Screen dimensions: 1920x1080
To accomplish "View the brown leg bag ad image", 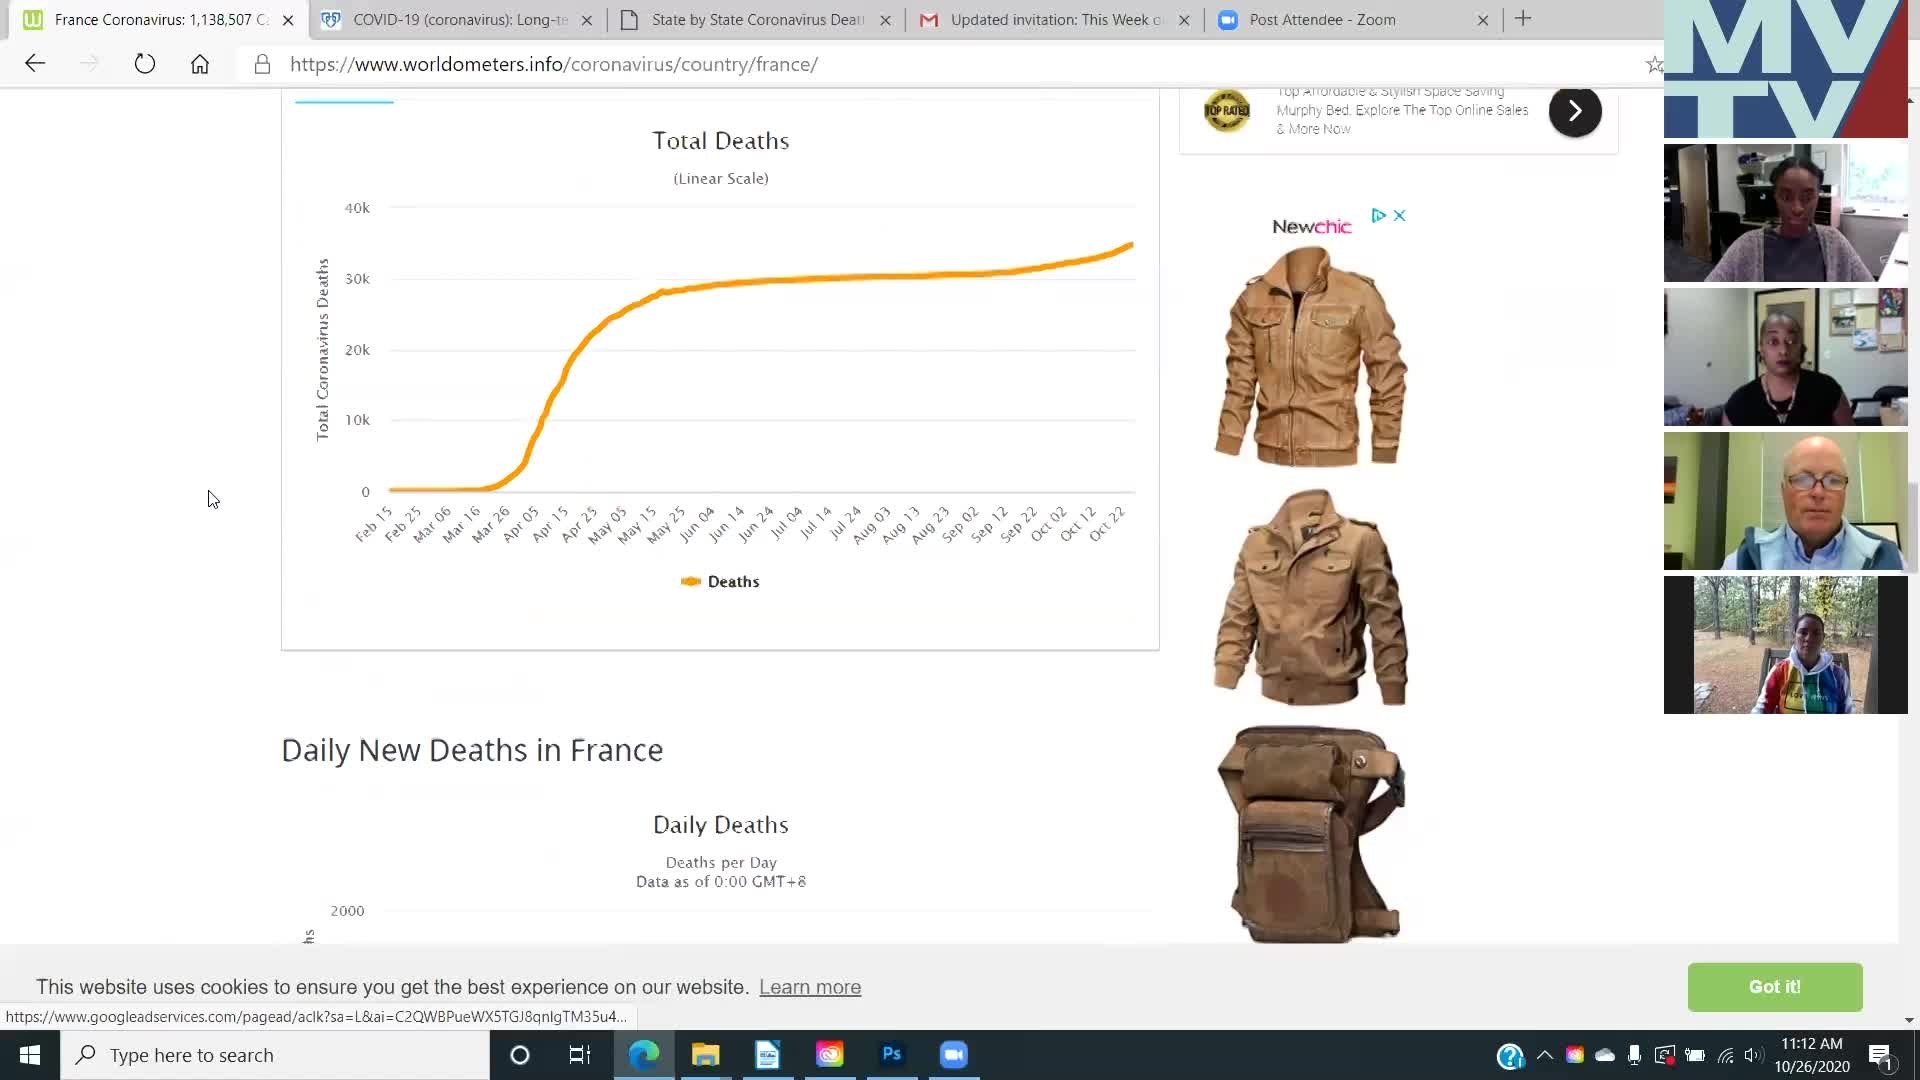I will pos(1311,834).
